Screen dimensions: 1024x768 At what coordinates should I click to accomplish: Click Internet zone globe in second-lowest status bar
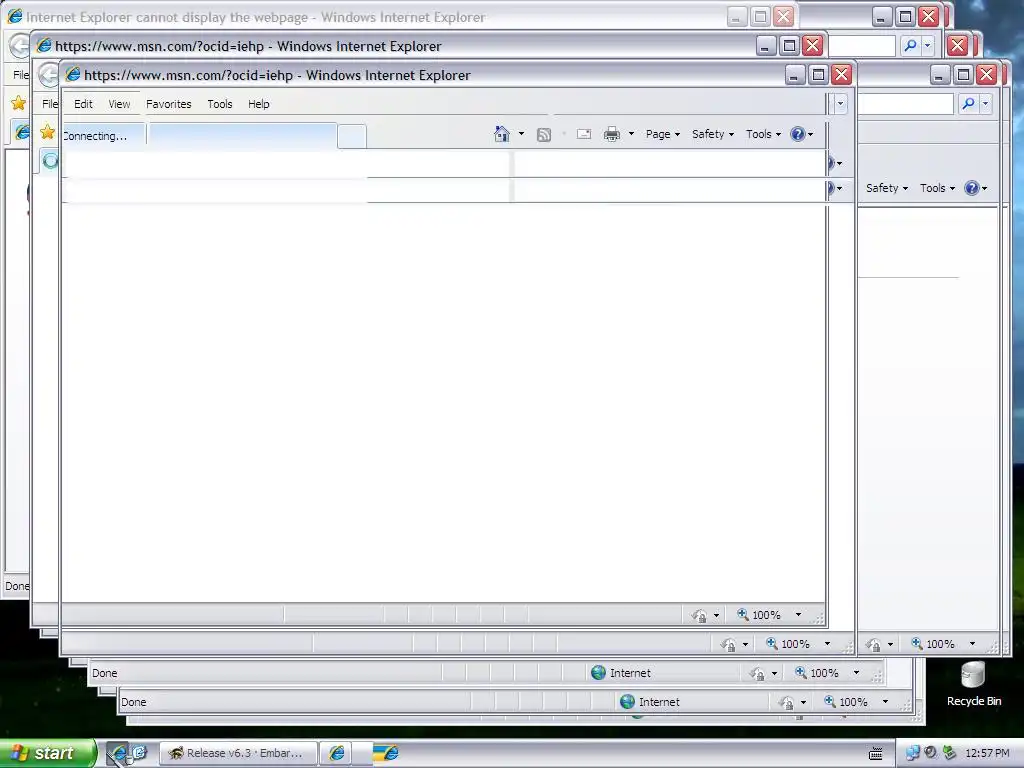598,673
